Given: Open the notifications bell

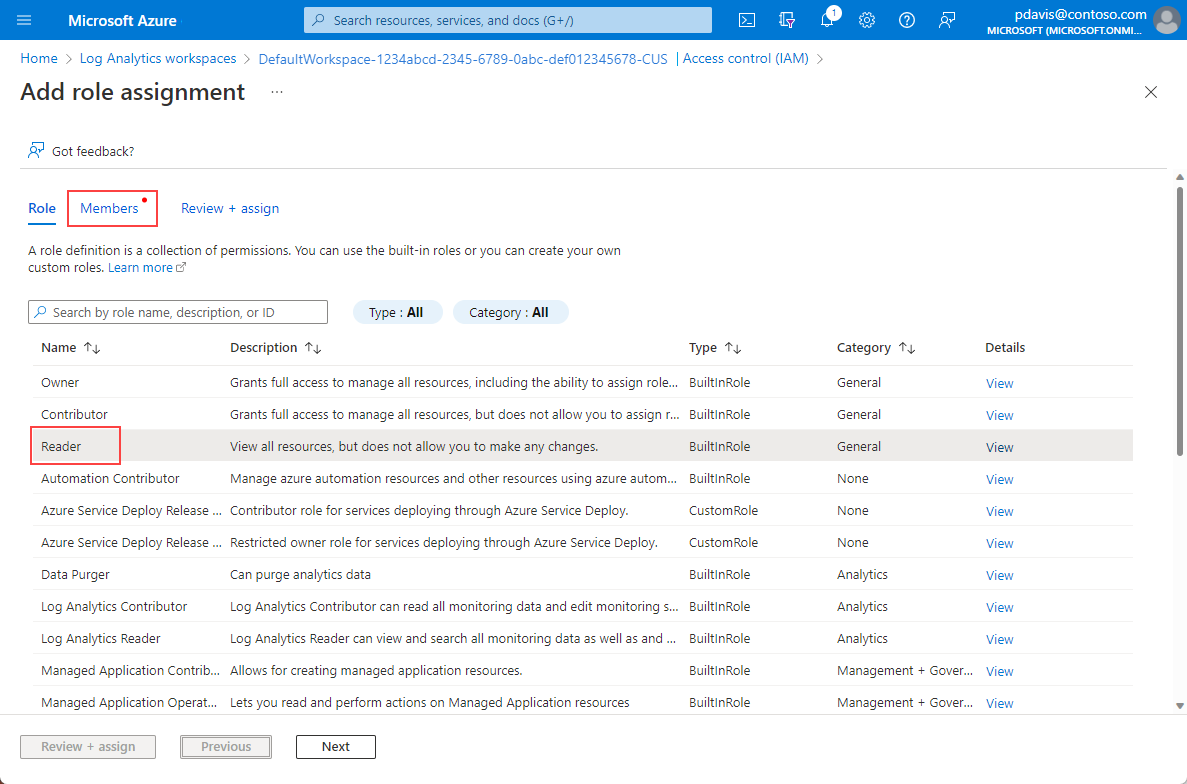Looking at the screenshot, I should coord(827,20).
